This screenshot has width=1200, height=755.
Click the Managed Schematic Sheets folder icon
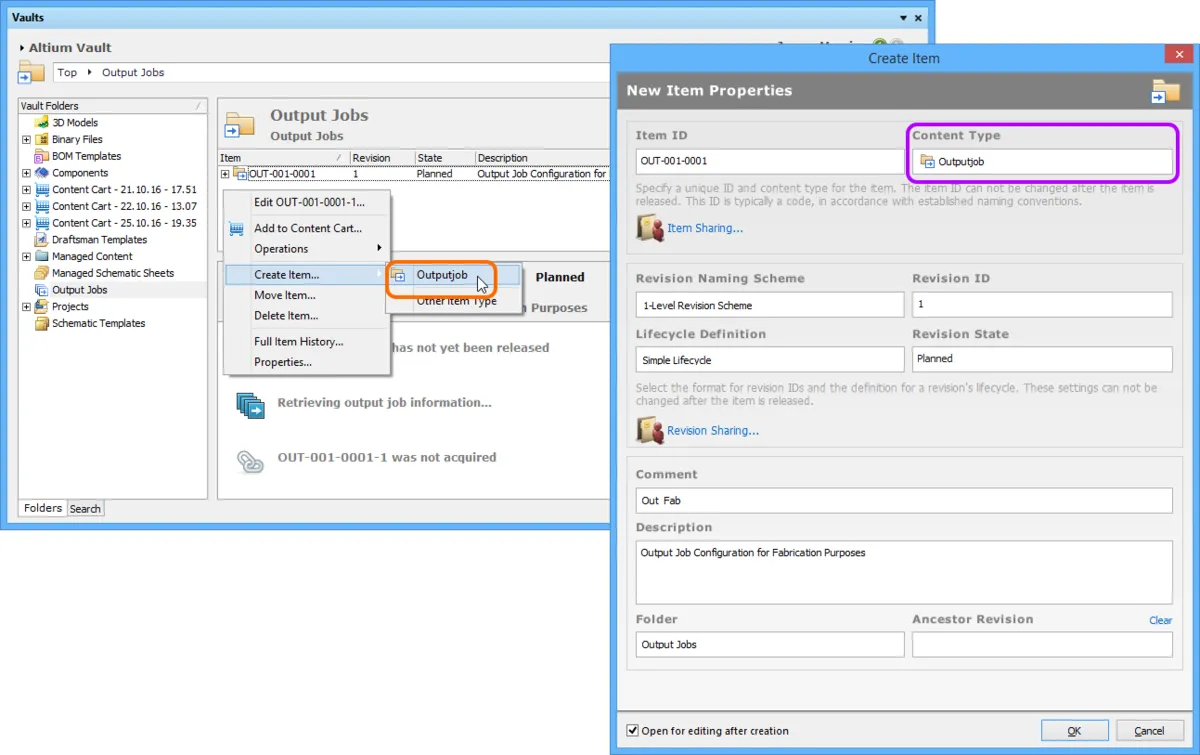[42, 273]
